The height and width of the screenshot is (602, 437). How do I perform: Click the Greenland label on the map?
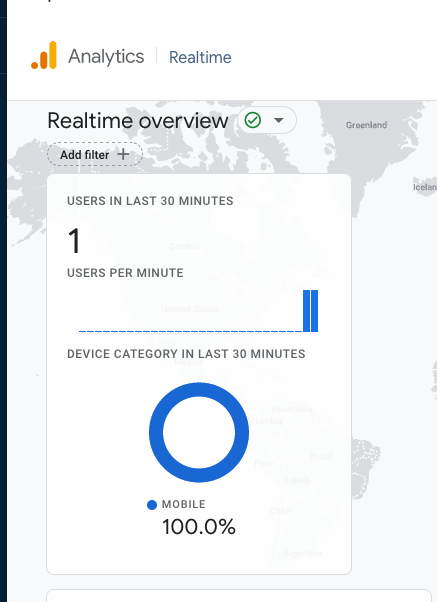(366, 125)
